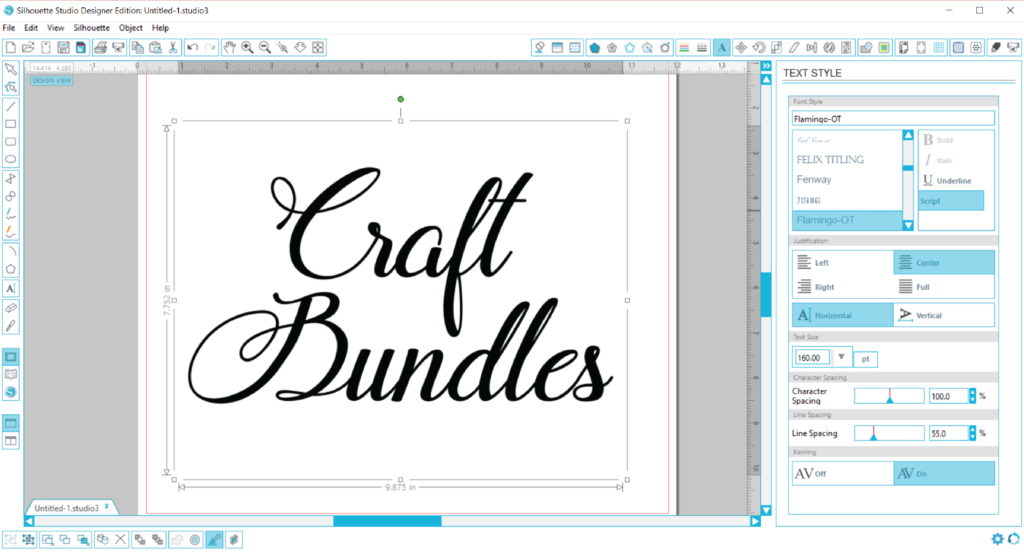Create a new document from toolbar
1024x552 pixels.
pyautogui.click(x=10, y=48)
